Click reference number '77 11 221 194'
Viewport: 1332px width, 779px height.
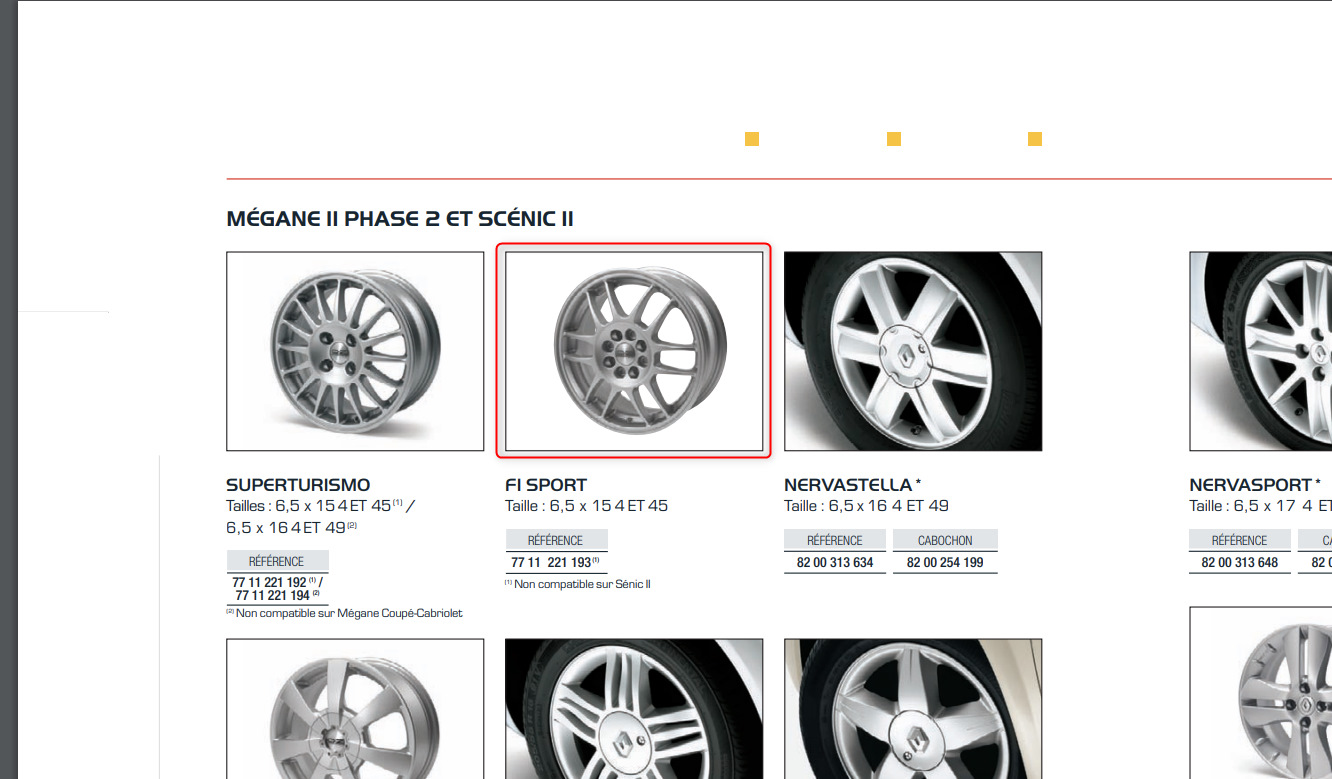pos(272,596)
